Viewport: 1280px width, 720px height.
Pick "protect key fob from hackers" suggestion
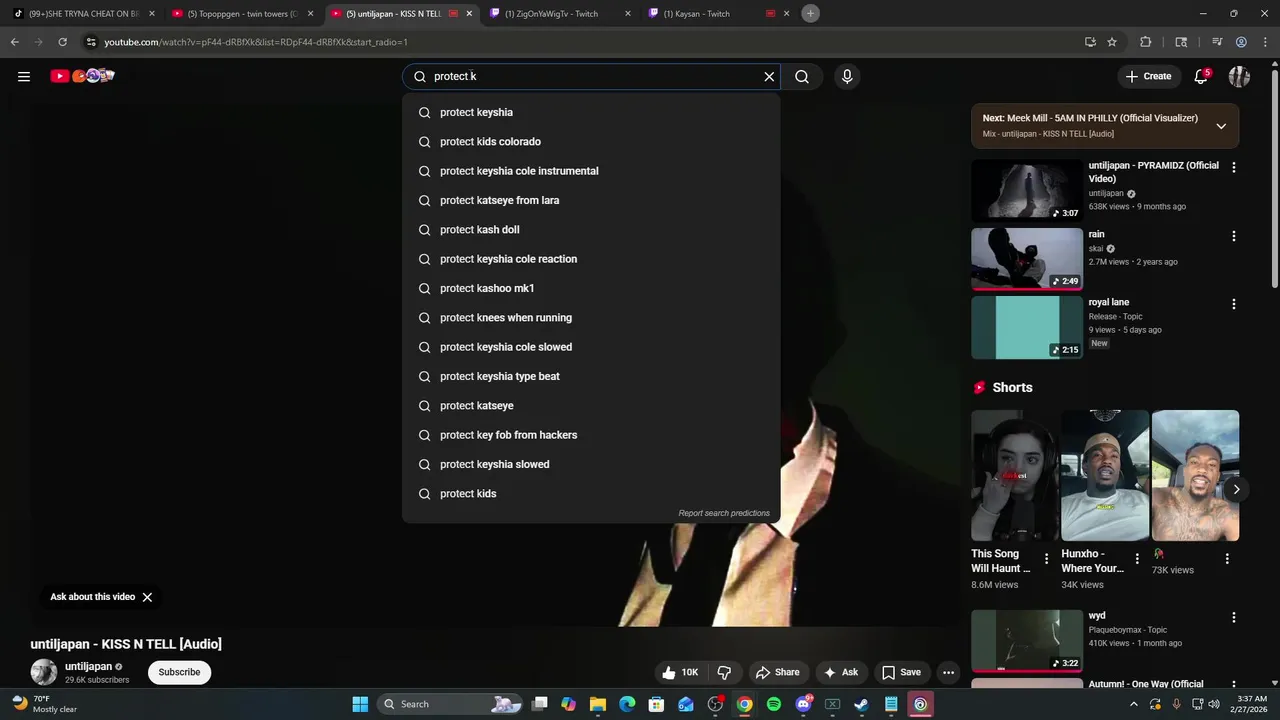point(591,435)
